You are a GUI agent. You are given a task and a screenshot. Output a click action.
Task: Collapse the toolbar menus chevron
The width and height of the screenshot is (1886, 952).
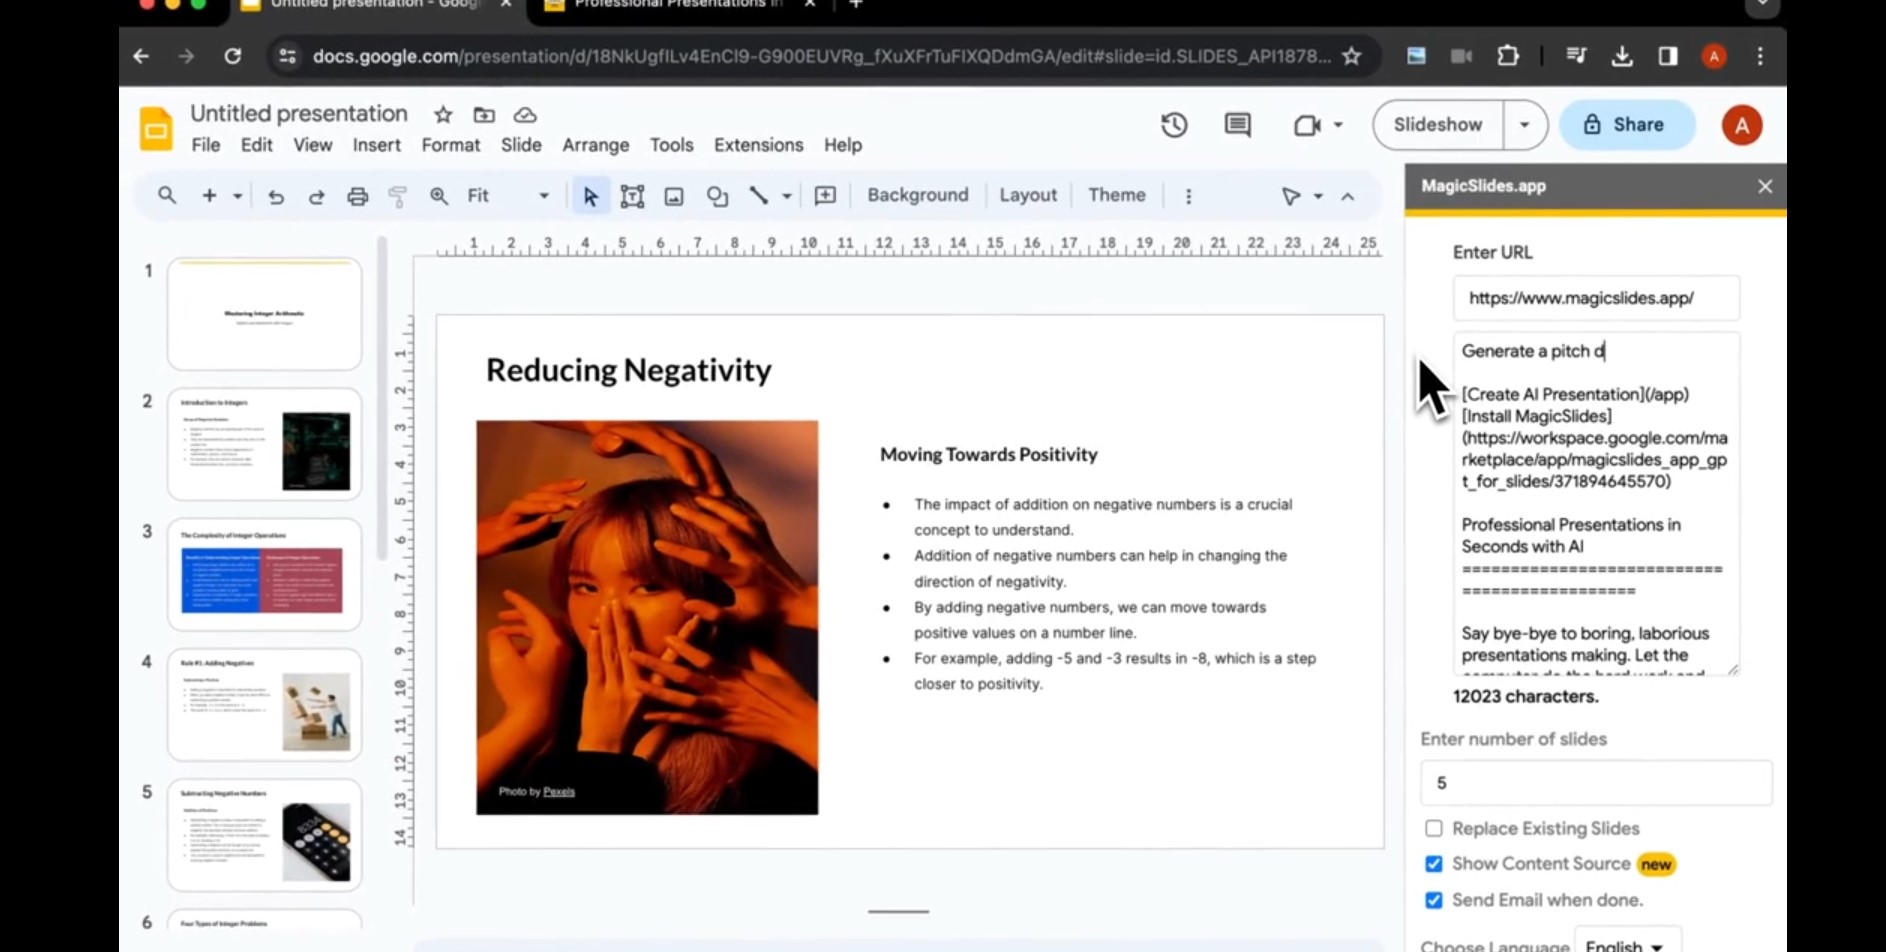coord(1348,196)
